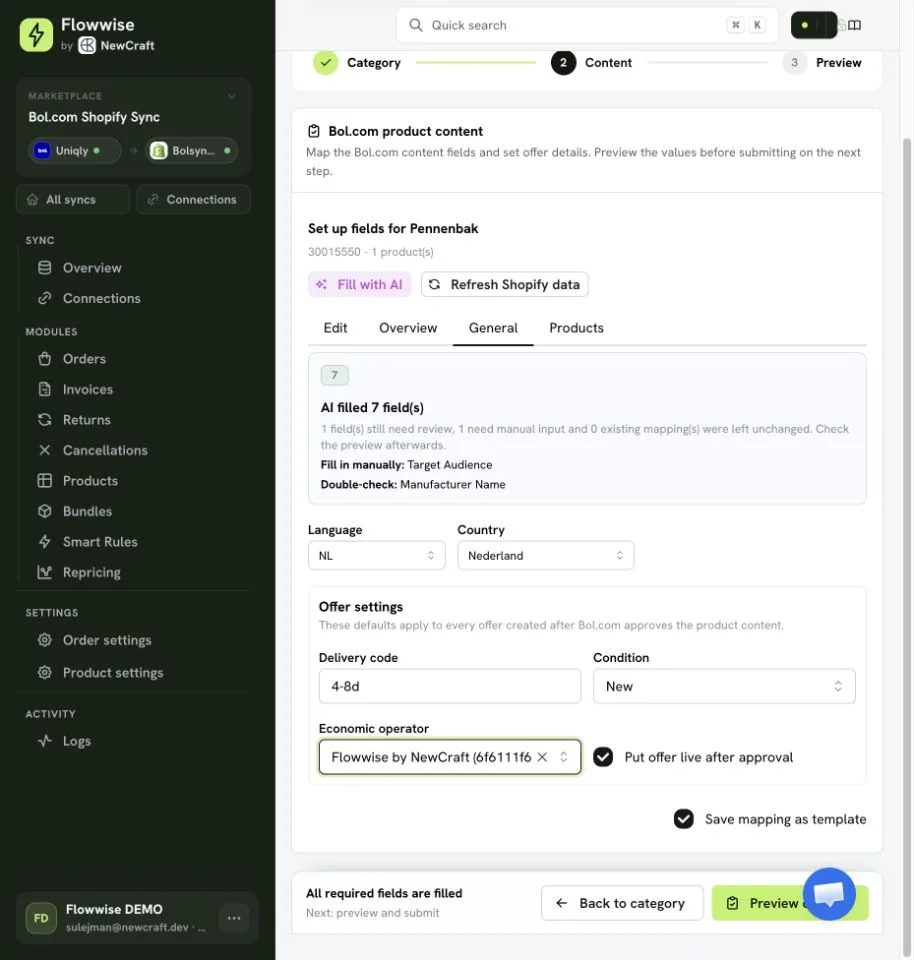The width and height of the screenshot is (914, 960).
Task: Go to the Category step
Action: pos(357,62)
